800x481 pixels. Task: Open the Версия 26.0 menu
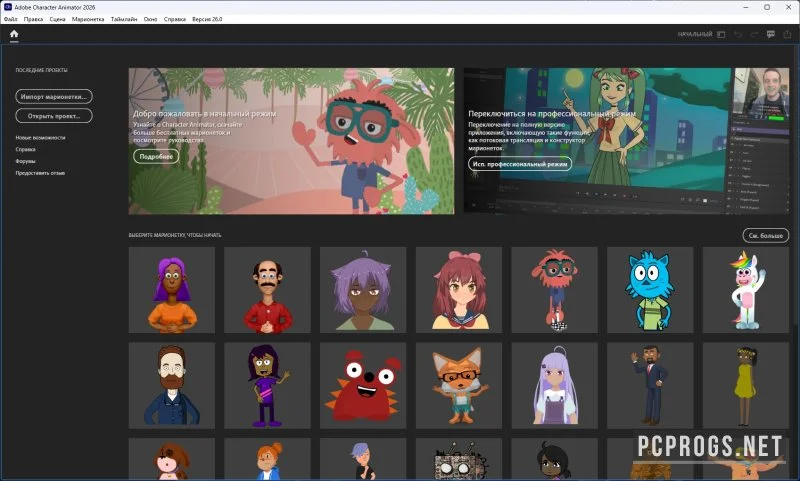207,19
